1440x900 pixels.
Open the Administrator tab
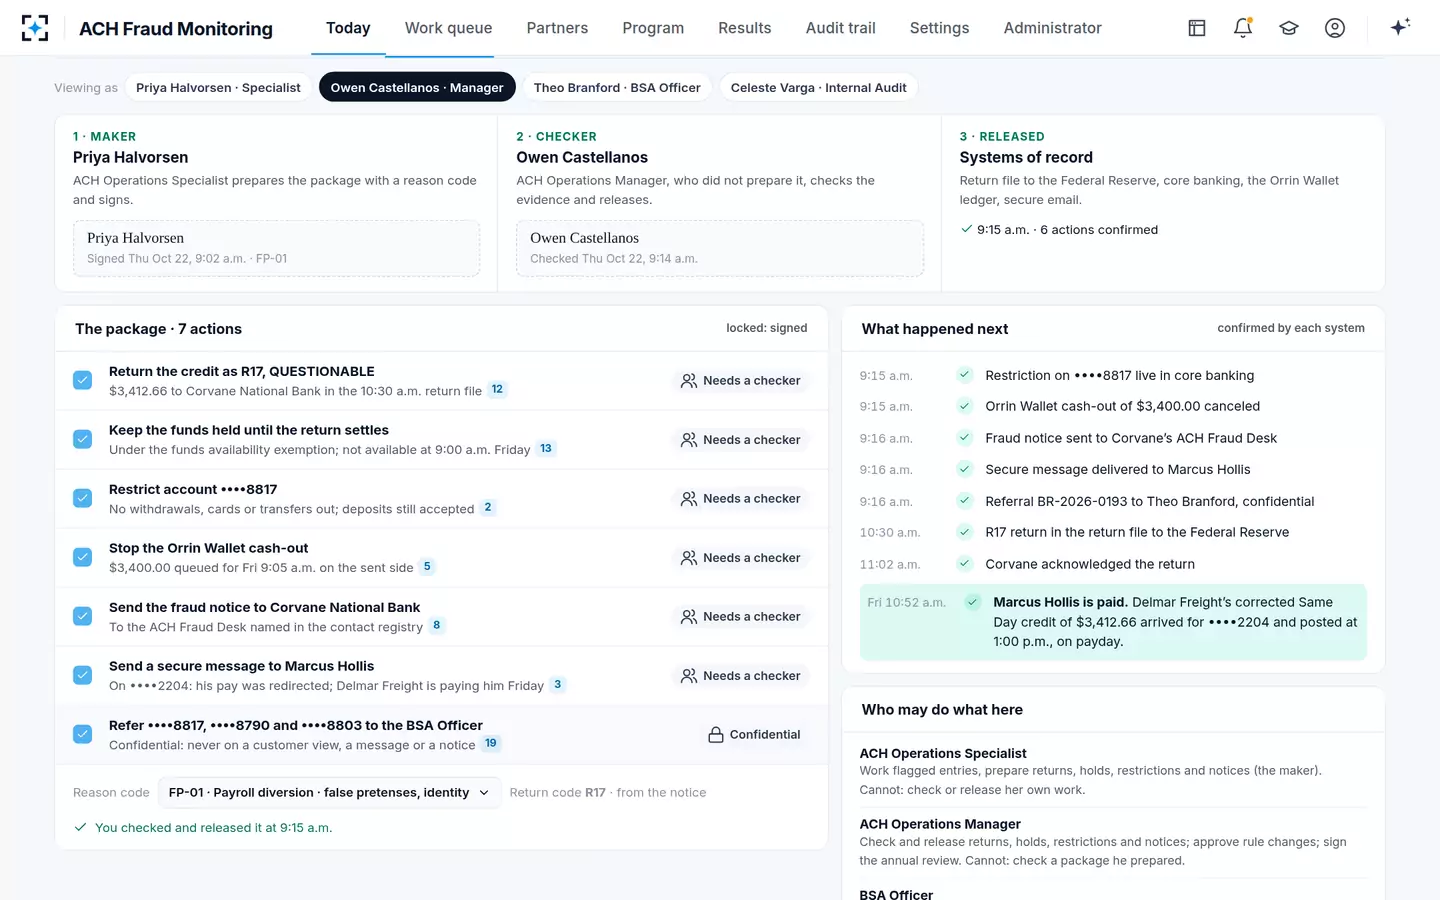tap(1053, 28)
